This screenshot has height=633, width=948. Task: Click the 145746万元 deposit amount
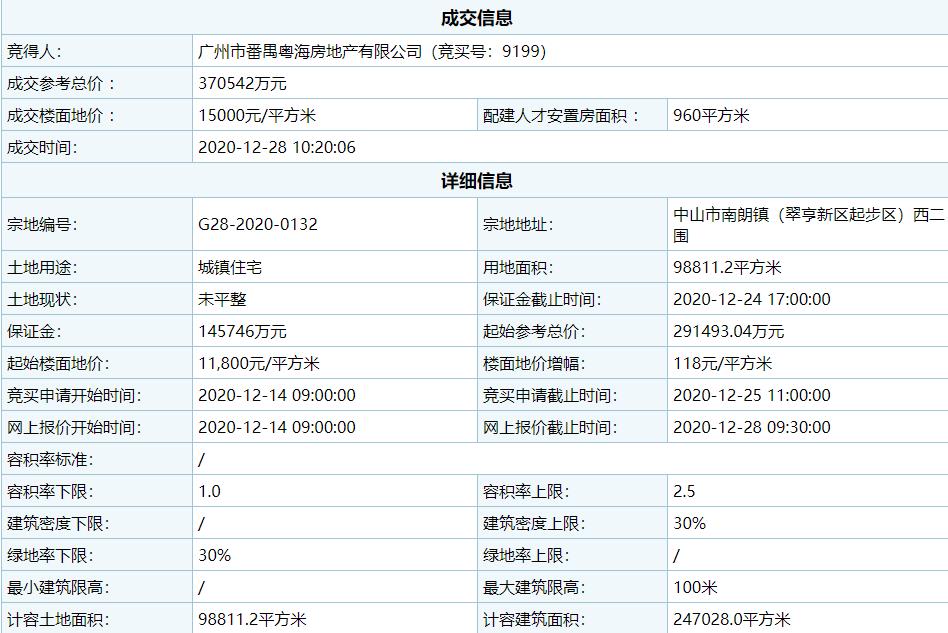coord(242,331)
